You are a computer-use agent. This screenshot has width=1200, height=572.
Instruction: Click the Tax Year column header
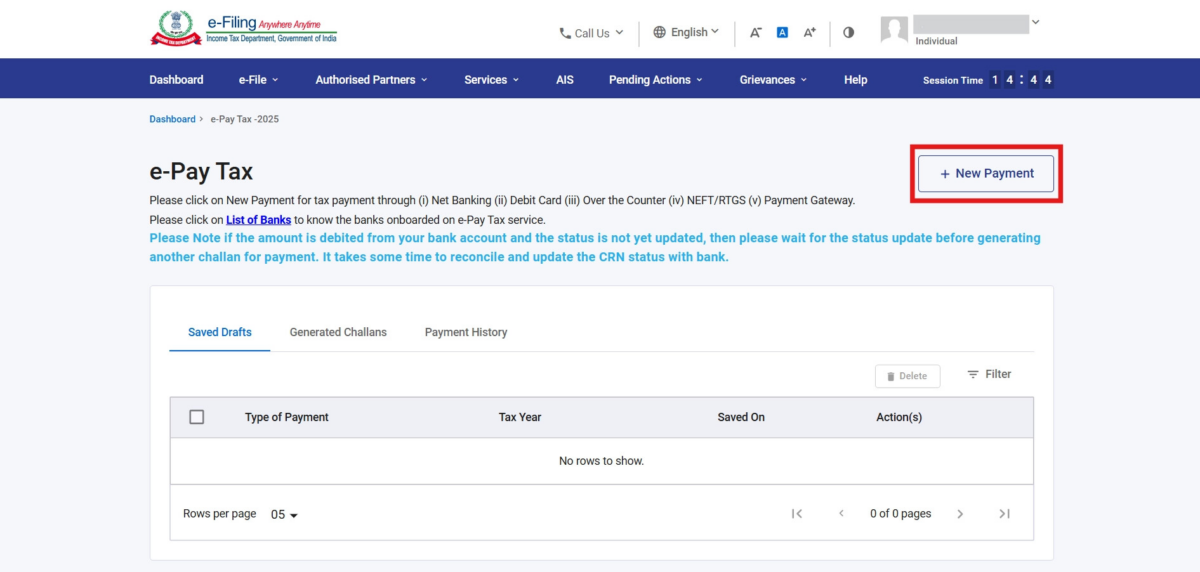[x=520, y=417]
